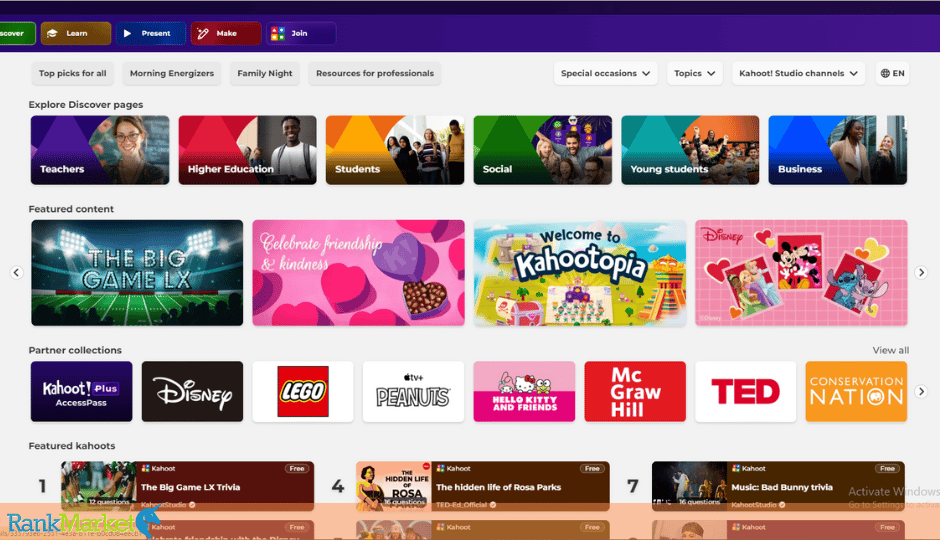Viewport: 940px width, 540px height.
Task: Open Welcome to Kahootopia banner
Action: 580,273
